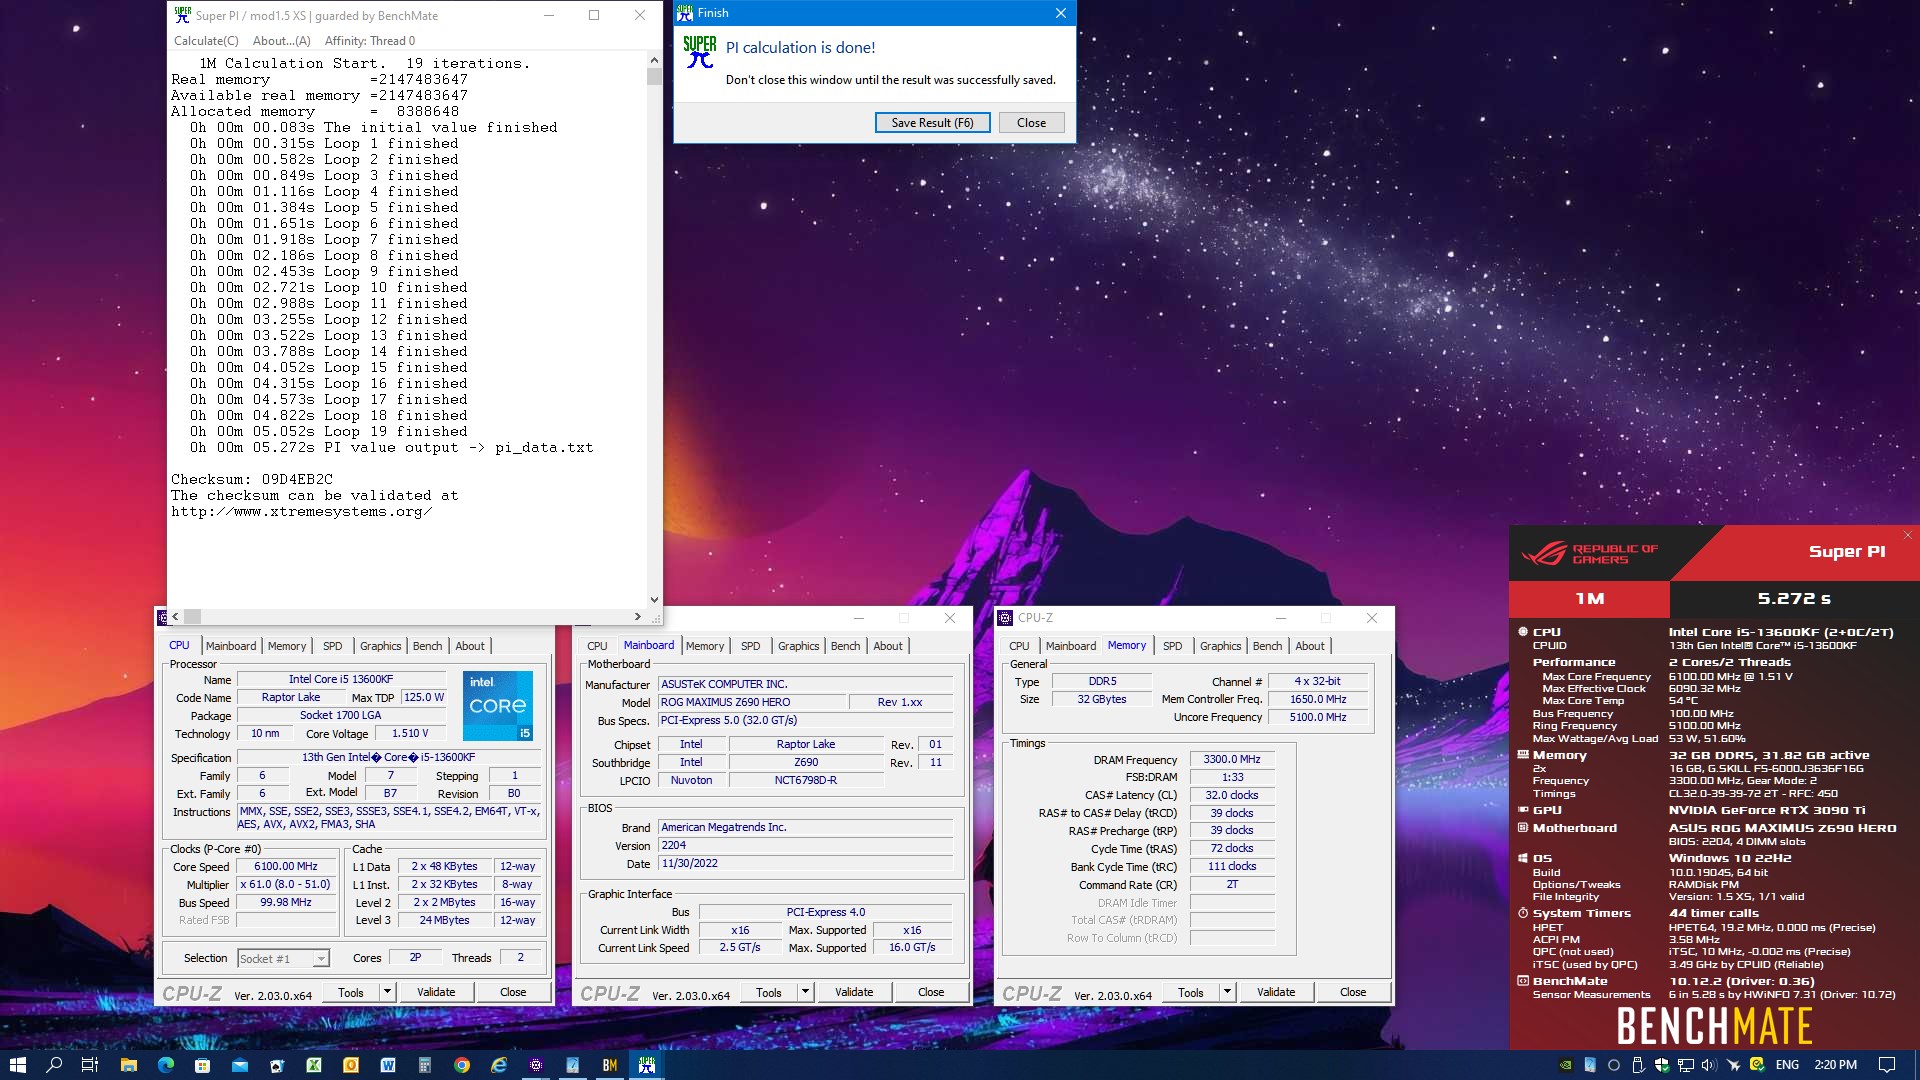Open Affinity: Thread 0 menu
This screenshot has width=1920, height=1080.
tap(369, 41)
